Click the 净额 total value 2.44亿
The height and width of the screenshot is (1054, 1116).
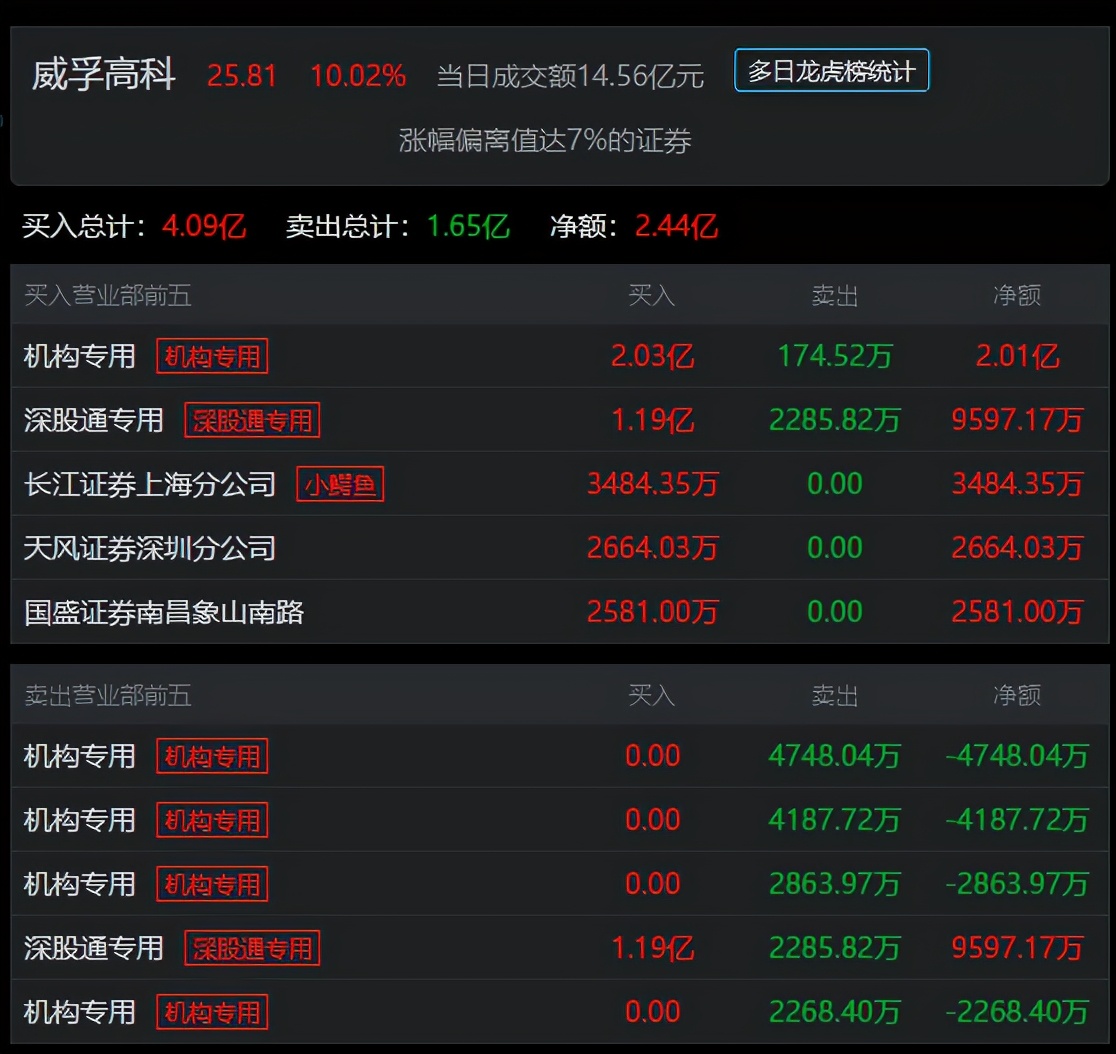[x=676, y=226]
